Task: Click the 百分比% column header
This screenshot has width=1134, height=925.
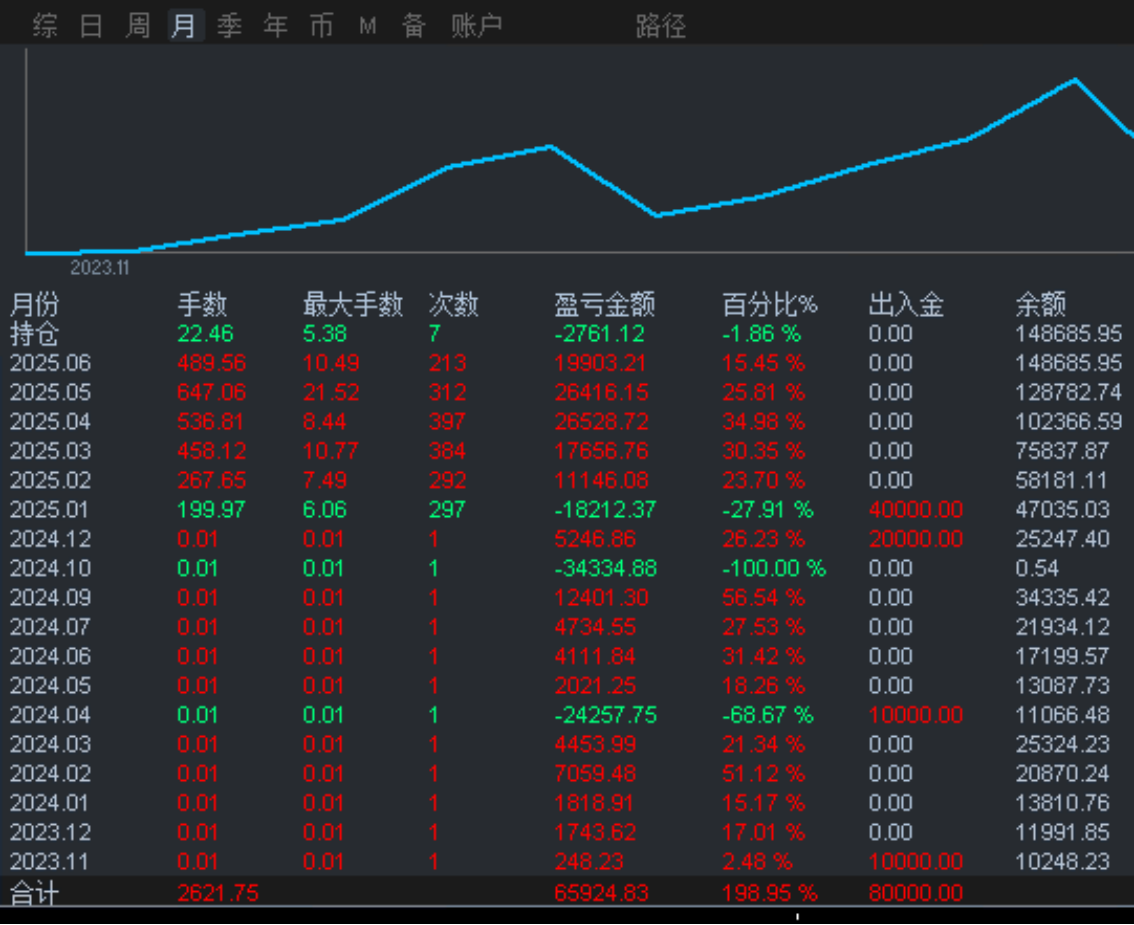Action: (x=770, y=304)
